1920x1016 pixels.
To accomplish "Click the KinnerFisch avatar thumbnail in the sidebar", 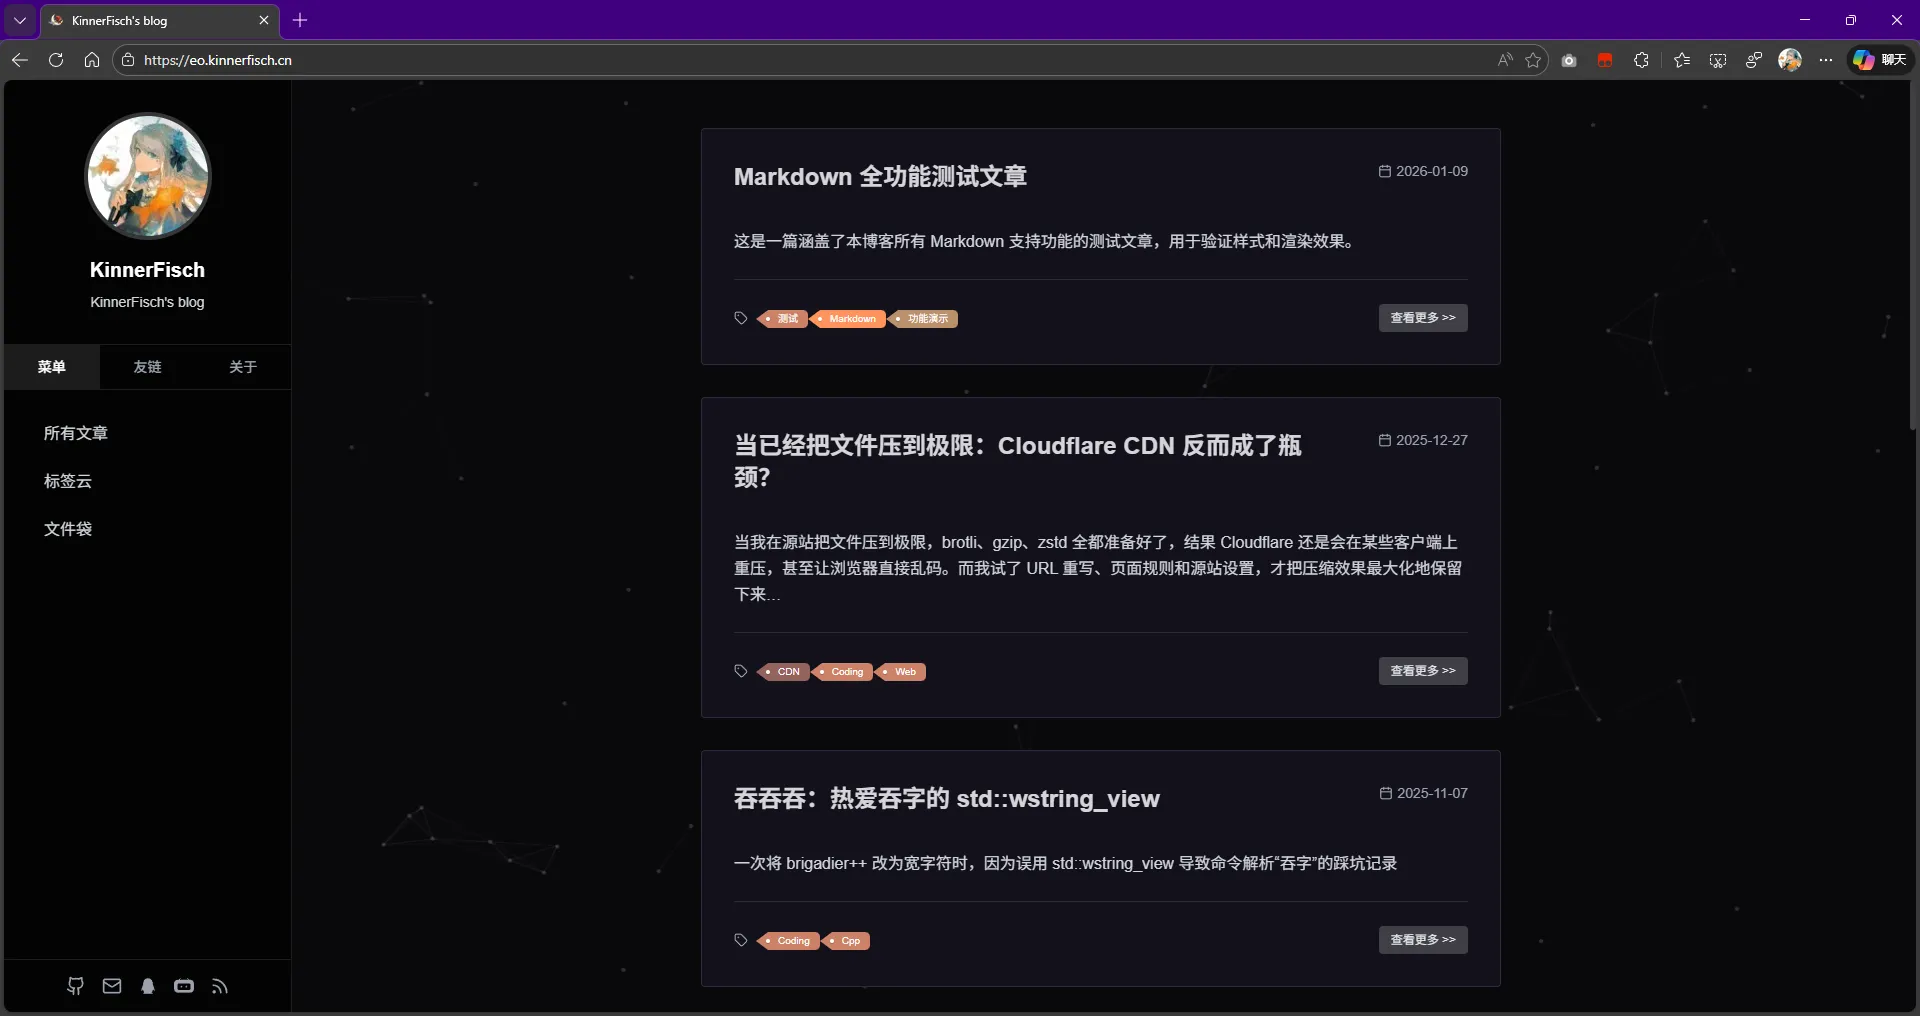I will [147, 176].
